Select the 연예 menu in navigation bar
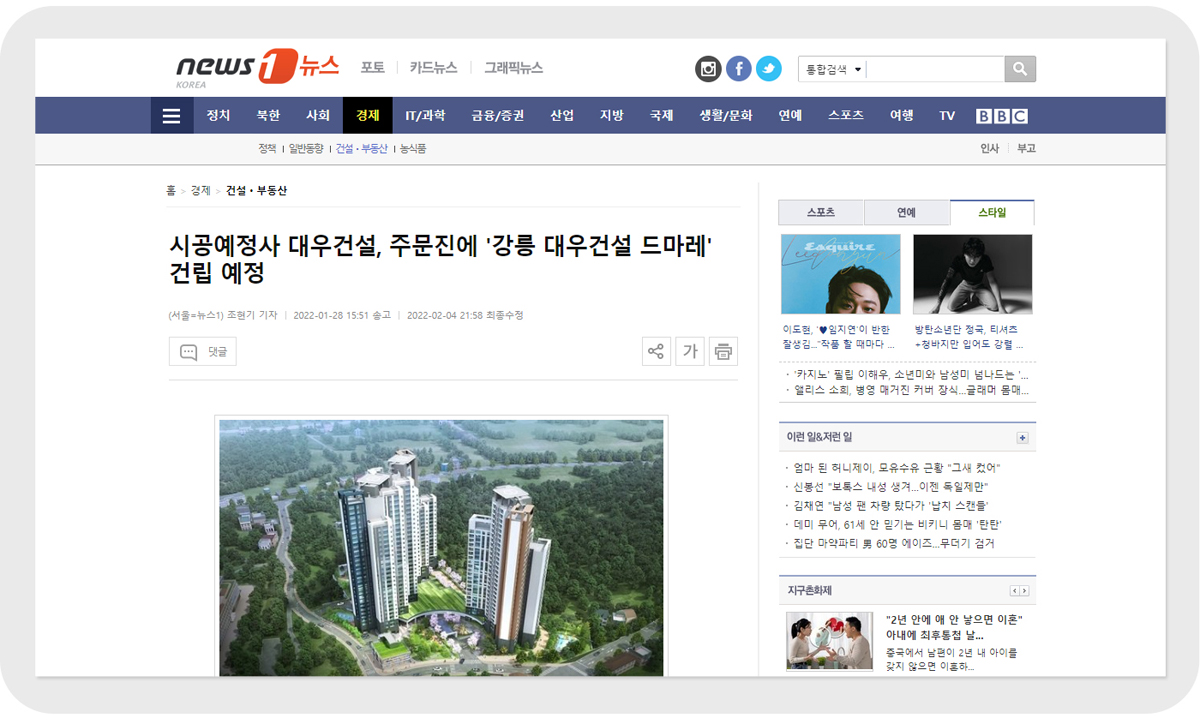Screen dimensions: 1200x724 click(x=790, y=116)
